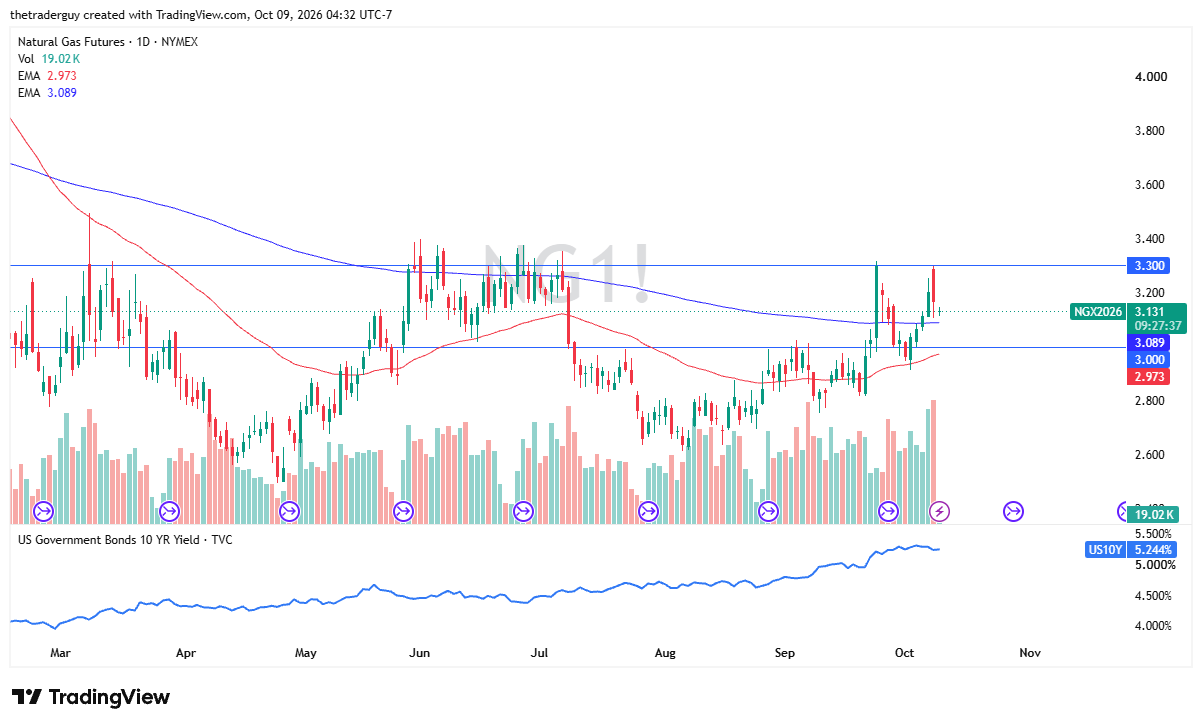The image size is (1202, 727).
Task: Click the Jun label on the time axis
Action: click(420, 653)
